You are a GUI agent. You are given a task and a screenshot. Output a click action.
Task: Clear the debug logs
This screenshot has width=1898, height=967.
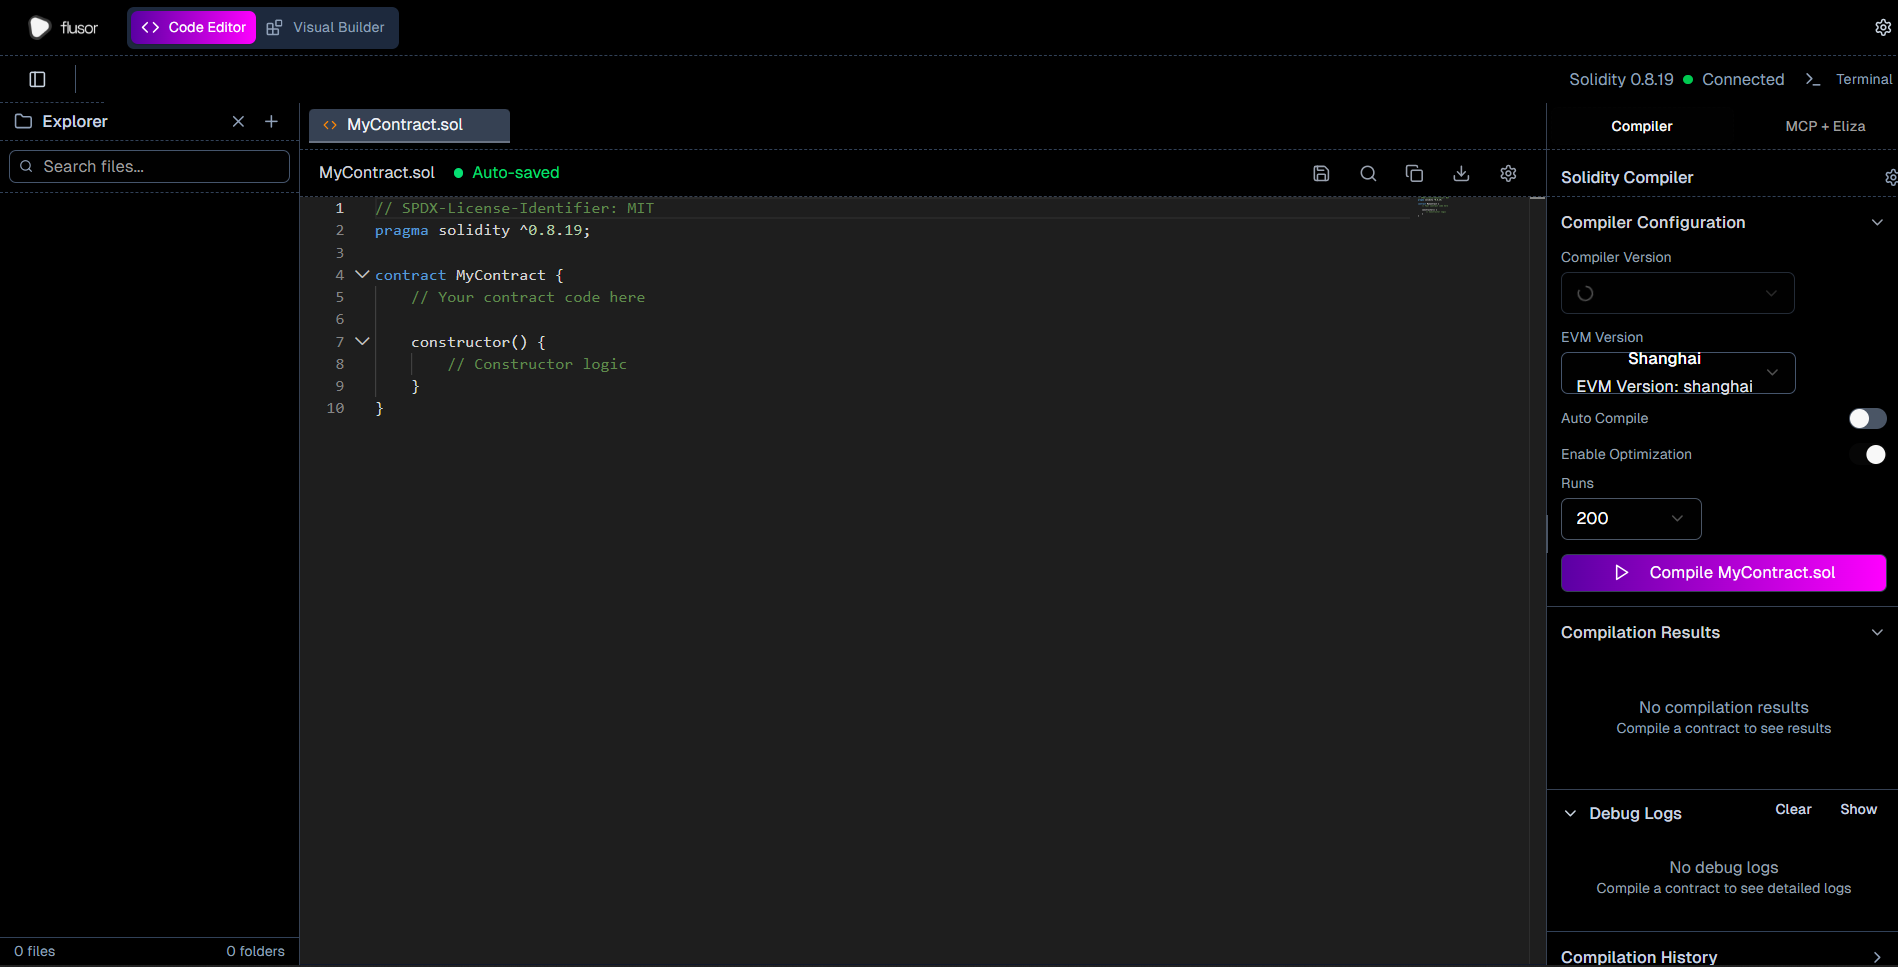click(x=1793, y=809)
